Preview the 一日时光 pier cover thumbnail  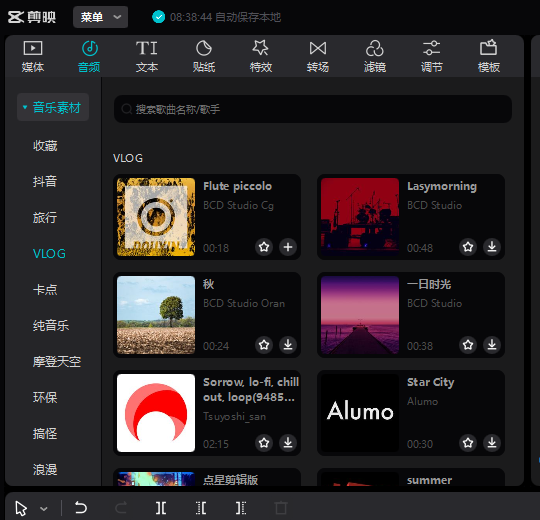coord(360,315)
